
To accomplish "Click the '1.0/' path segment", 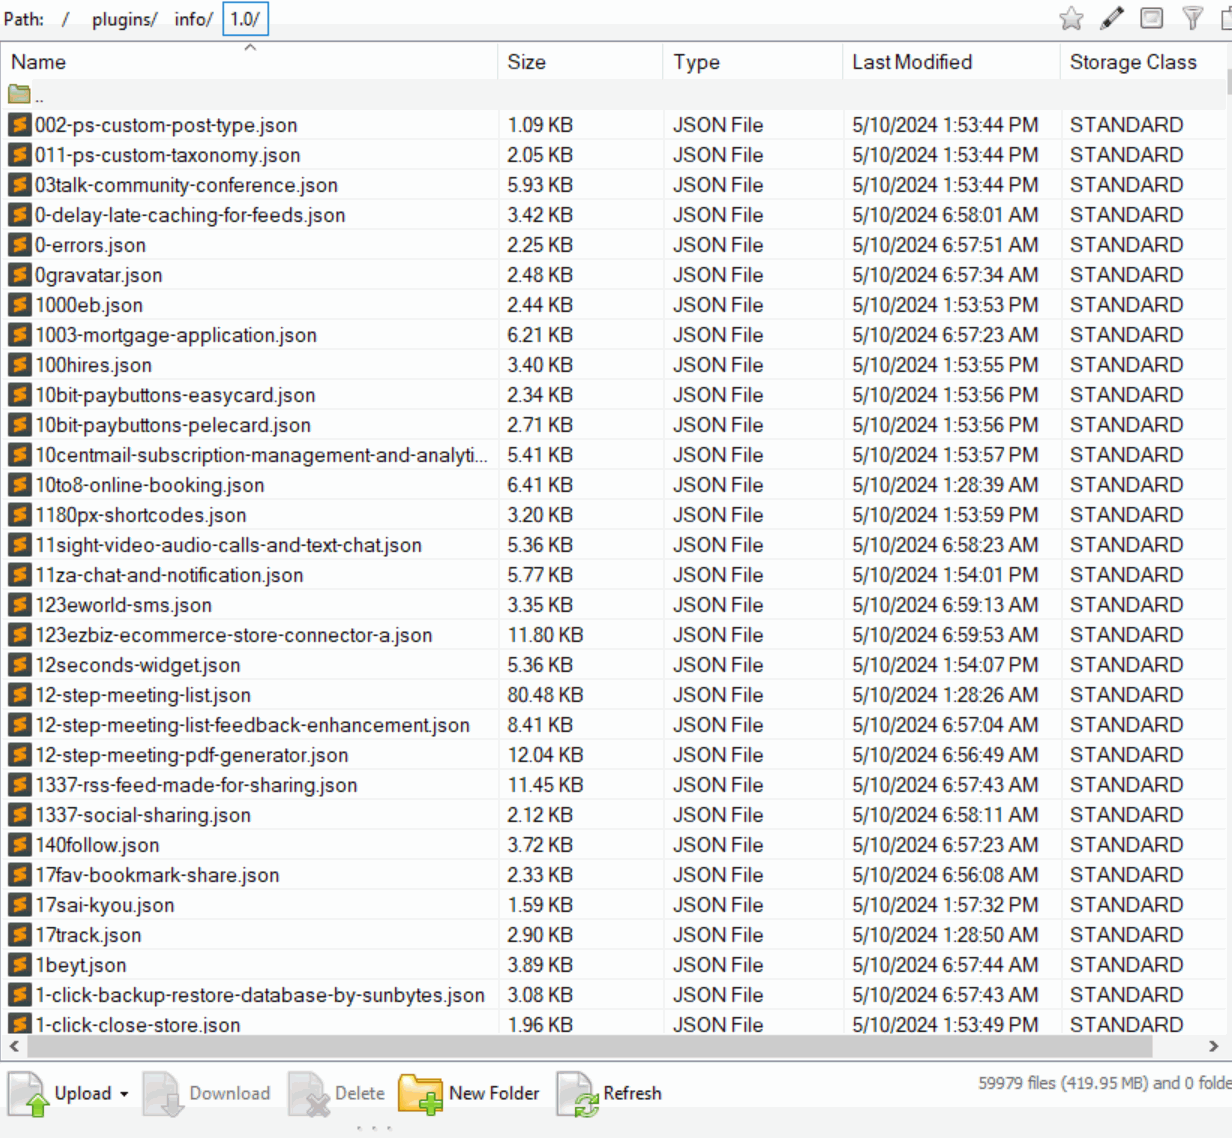I will tap(245, 19).
